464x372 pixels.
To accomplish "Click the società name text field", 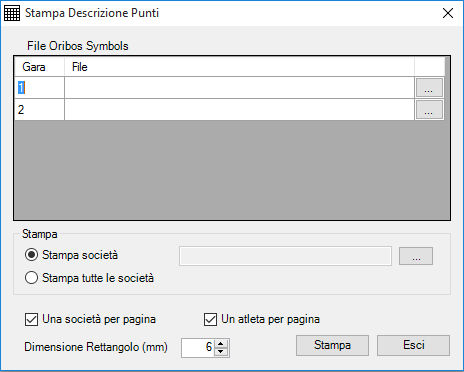I will [x=285, y=256].
